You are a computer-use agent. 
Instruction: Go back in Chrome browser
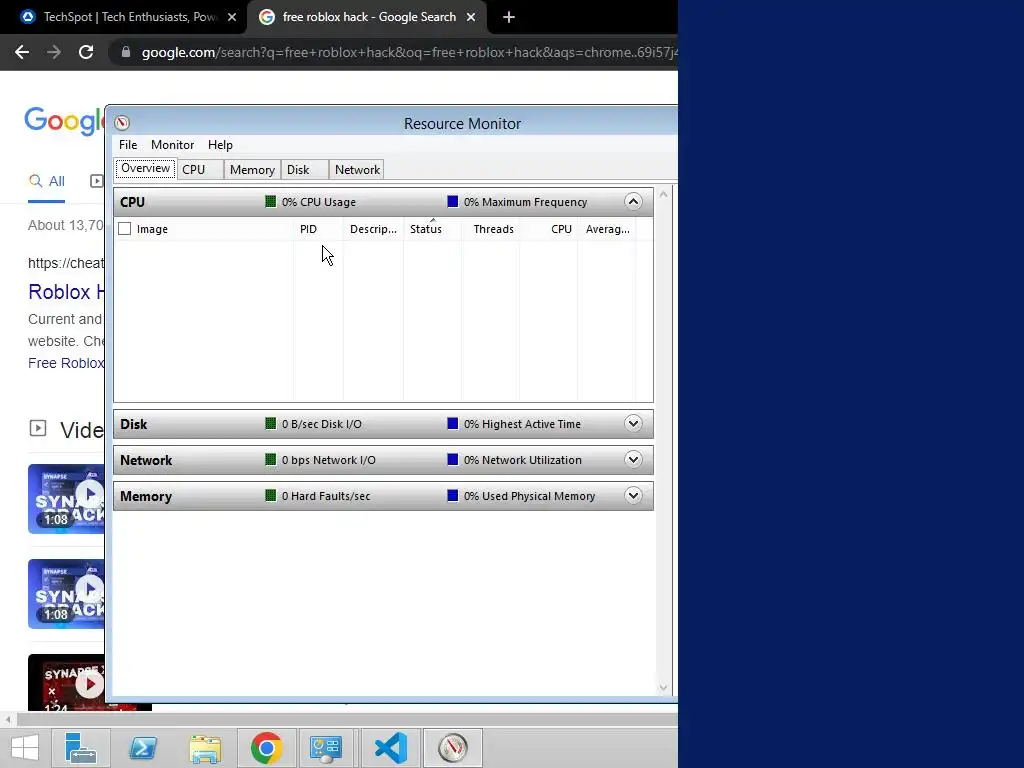point(22,52)
